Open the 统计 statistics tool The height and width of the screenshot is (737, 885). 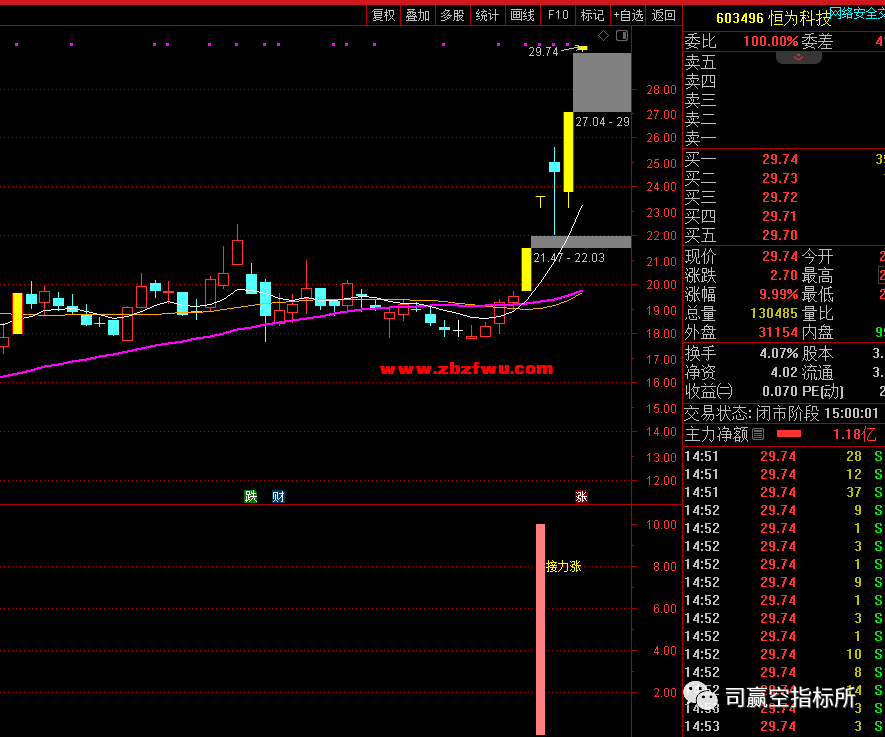click(x=487, y=15)
